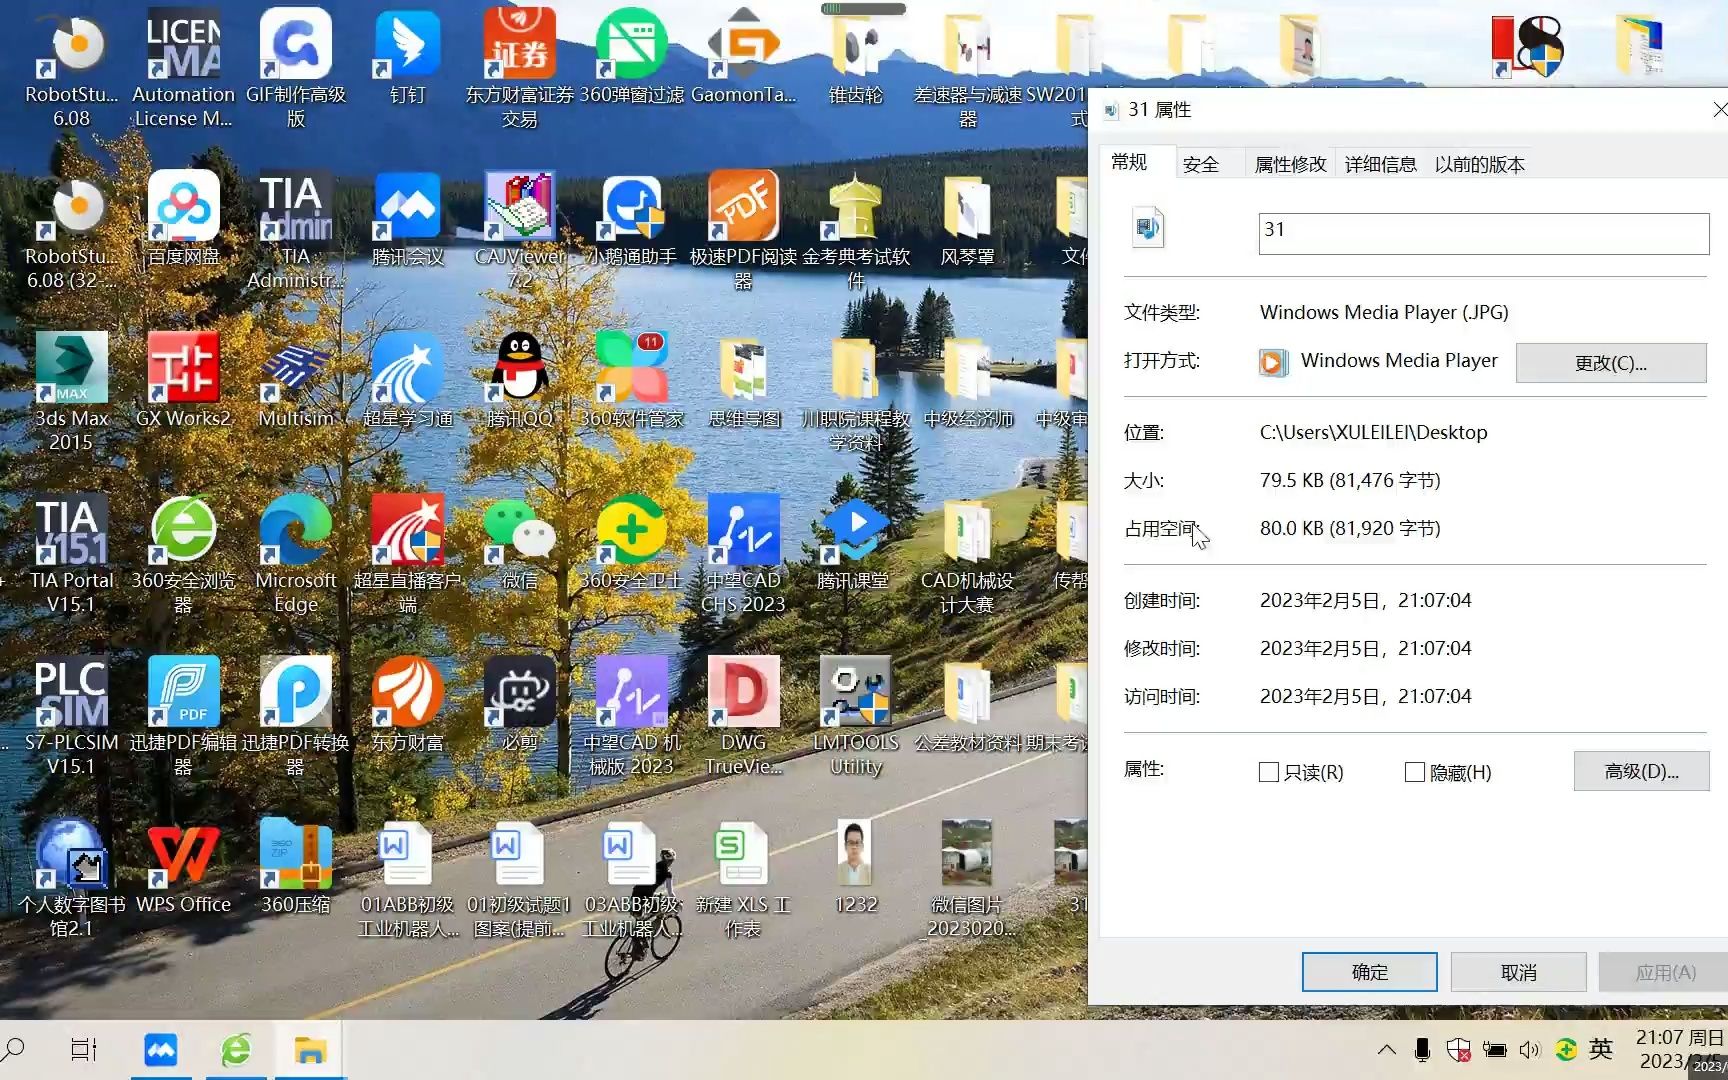The image size is (1728, 1080).
Task: Toggle 英 input method indicator
Action: (1601, 1048)
